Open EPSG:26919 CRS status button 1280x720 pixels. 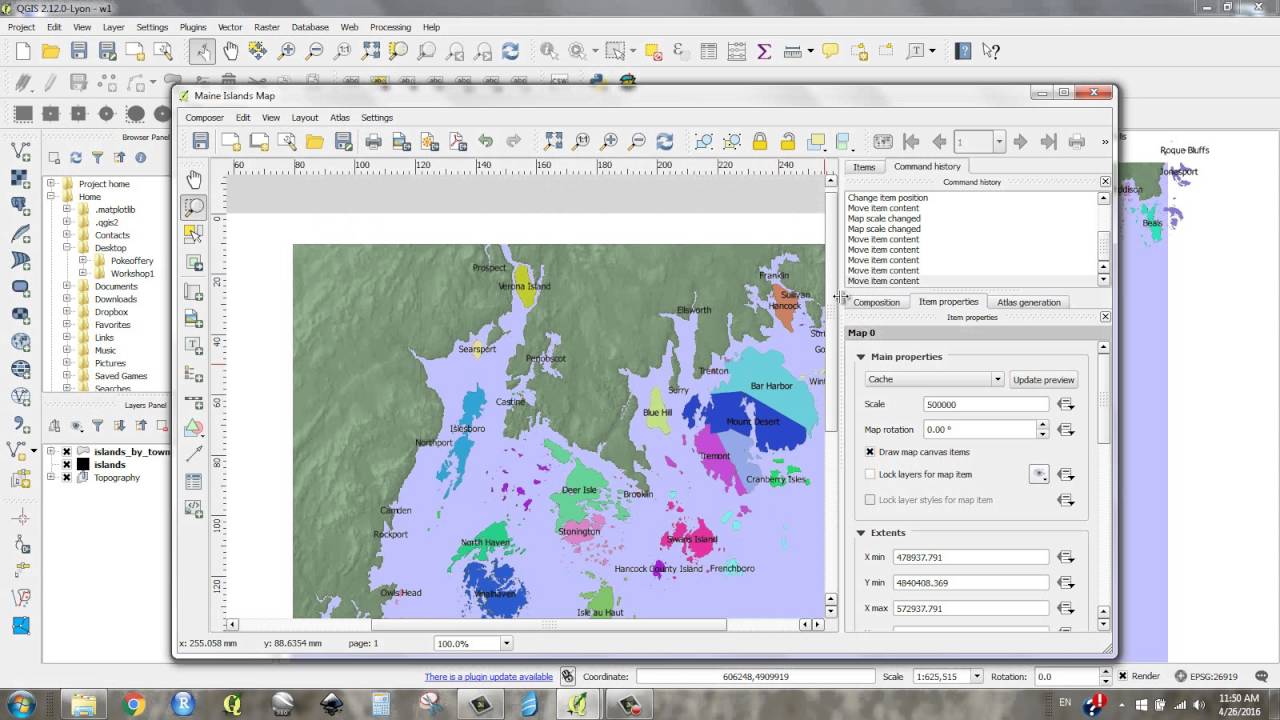(x=1208, y=677)
